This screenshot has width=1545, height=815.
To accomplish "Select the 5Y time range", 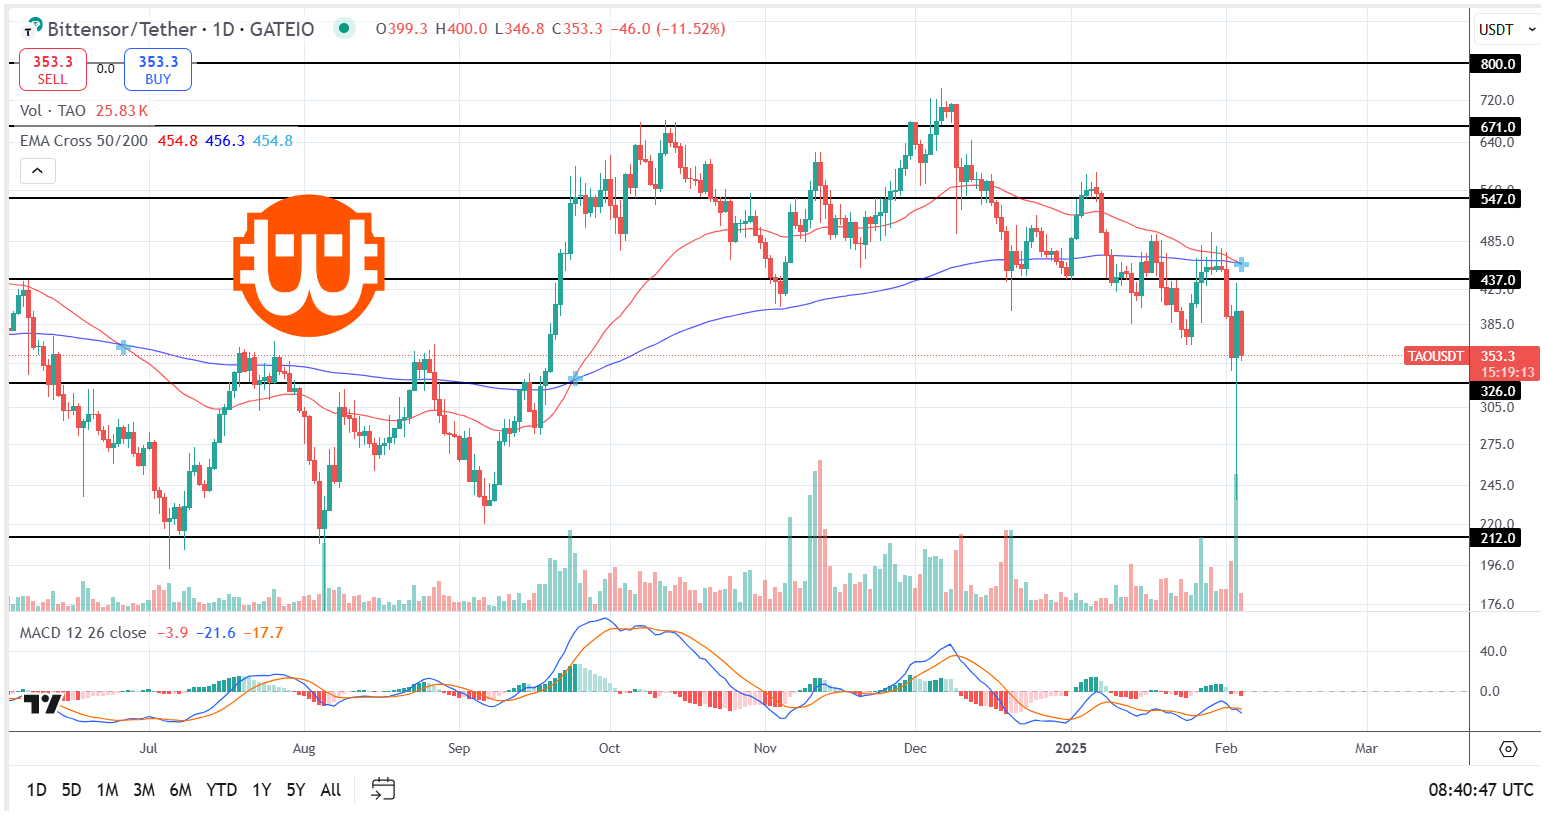I will [295, 790].
